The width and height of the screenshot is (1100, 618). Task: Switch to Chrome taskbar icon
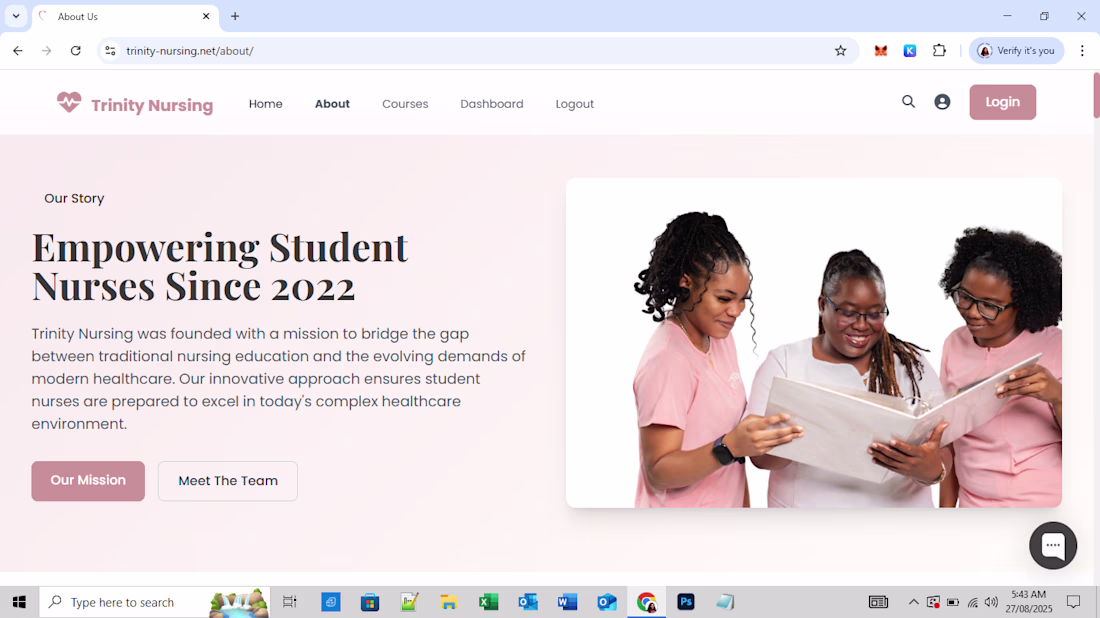point(646,602)
